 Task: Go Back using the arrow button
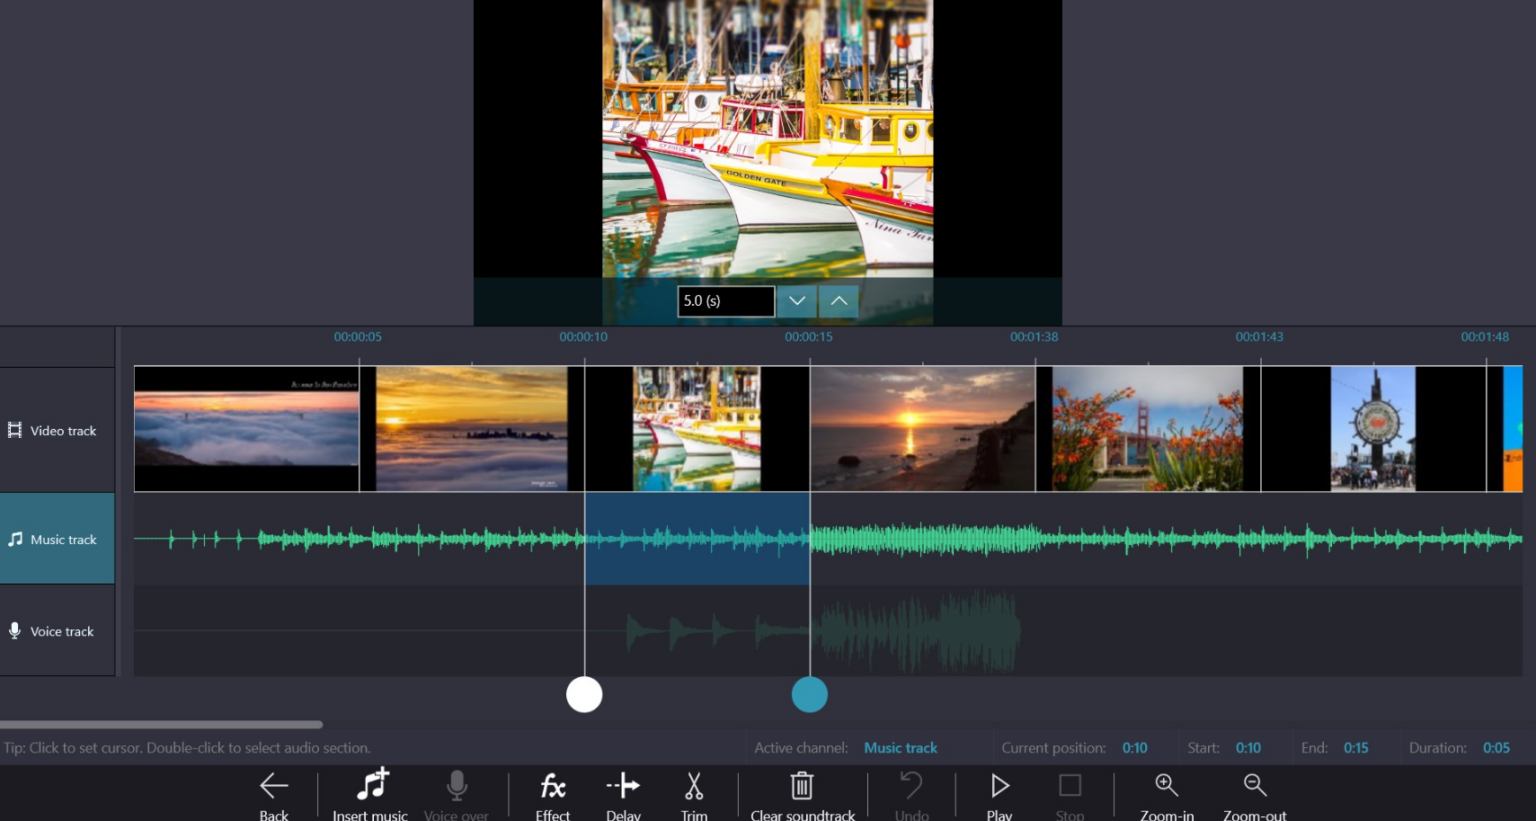pos(273,786)
